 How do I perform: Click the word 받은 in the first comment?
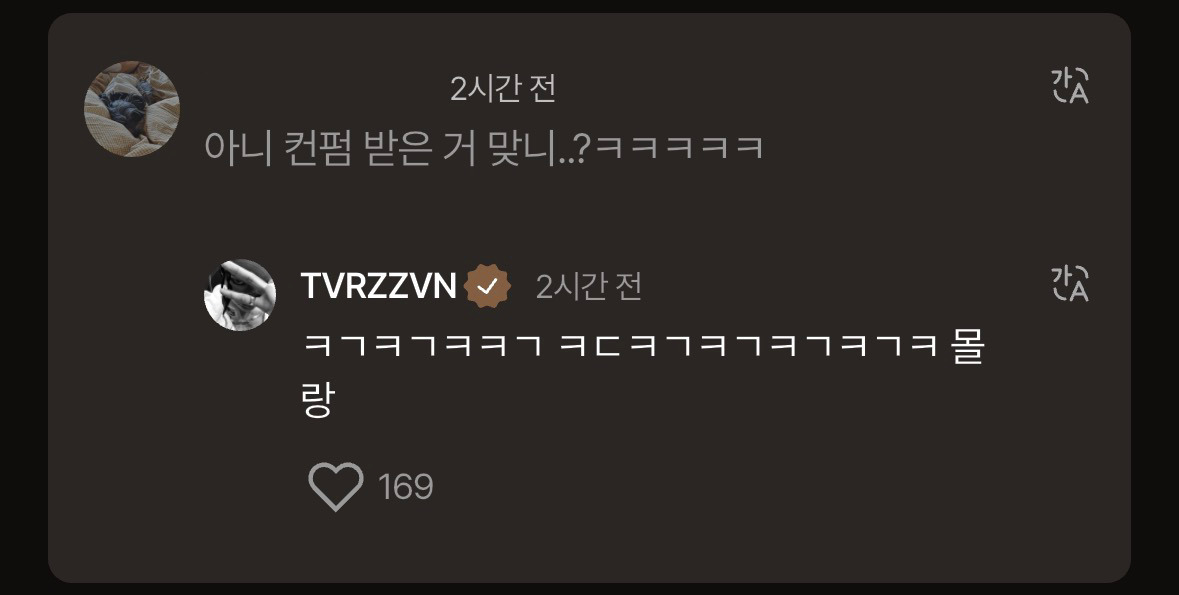399,147
